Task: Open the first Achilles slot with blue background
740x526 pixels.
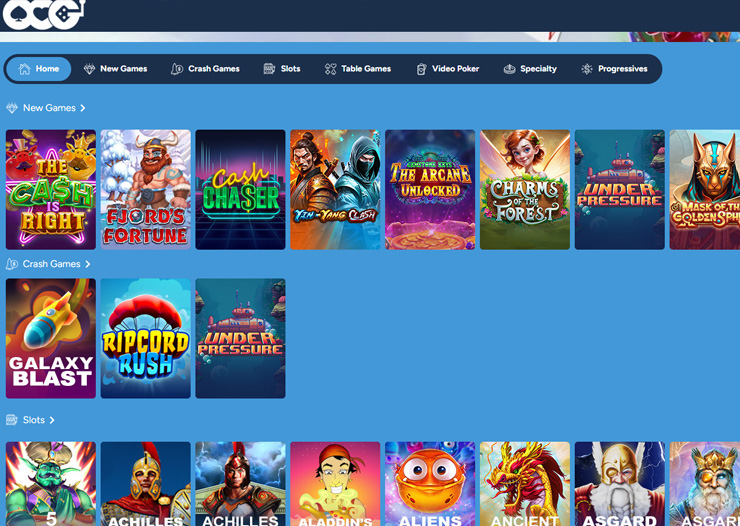Action: (x=146, y=484)
